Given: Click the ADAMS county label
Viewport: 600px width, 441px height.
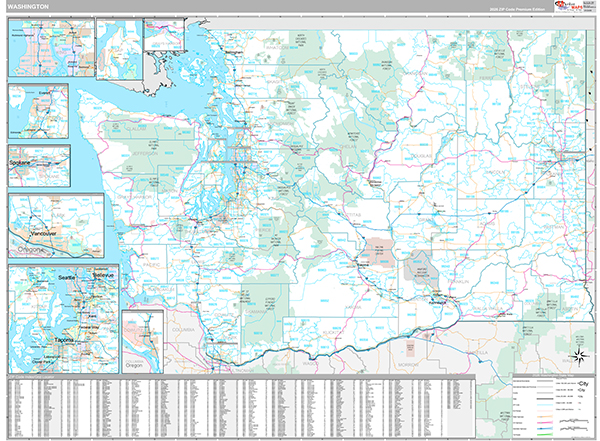Looking at the screenshot, I should click(x=487, y=224).
